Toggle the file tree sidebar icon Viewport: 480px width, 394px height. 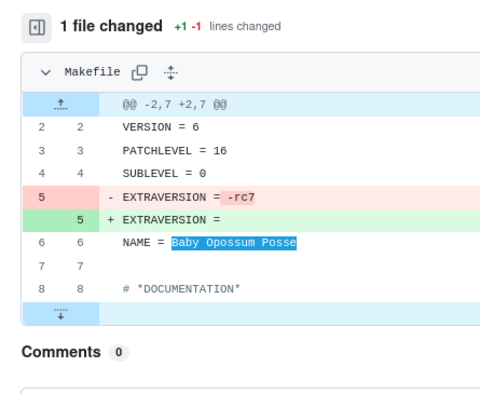pos(37,28)
